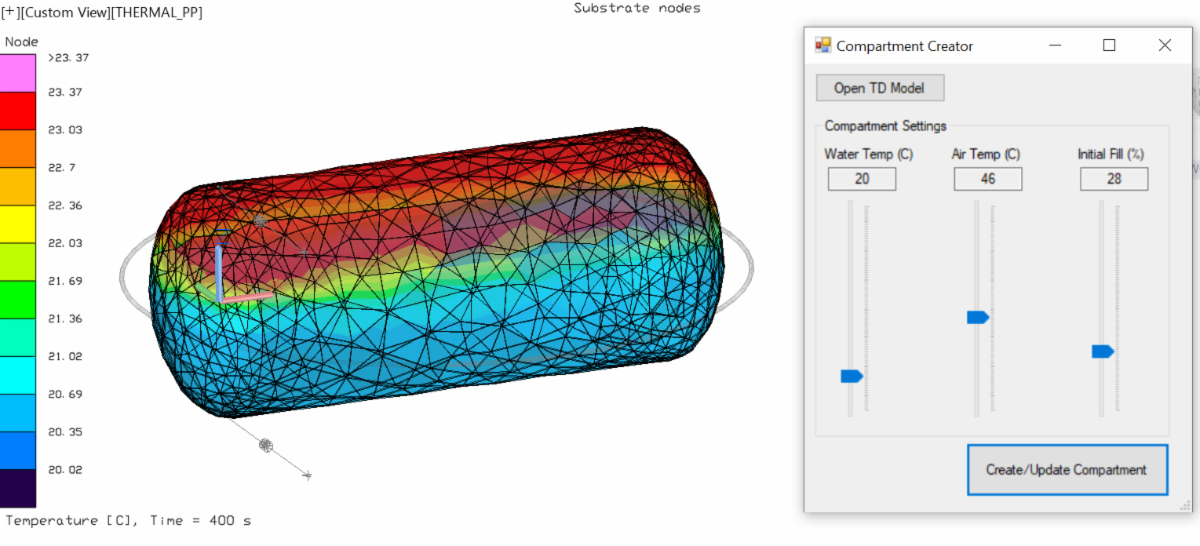This screenshot has height=546, width=1200.
Task: Close the Compartment Creator dialog
Action: [1164, 46]
